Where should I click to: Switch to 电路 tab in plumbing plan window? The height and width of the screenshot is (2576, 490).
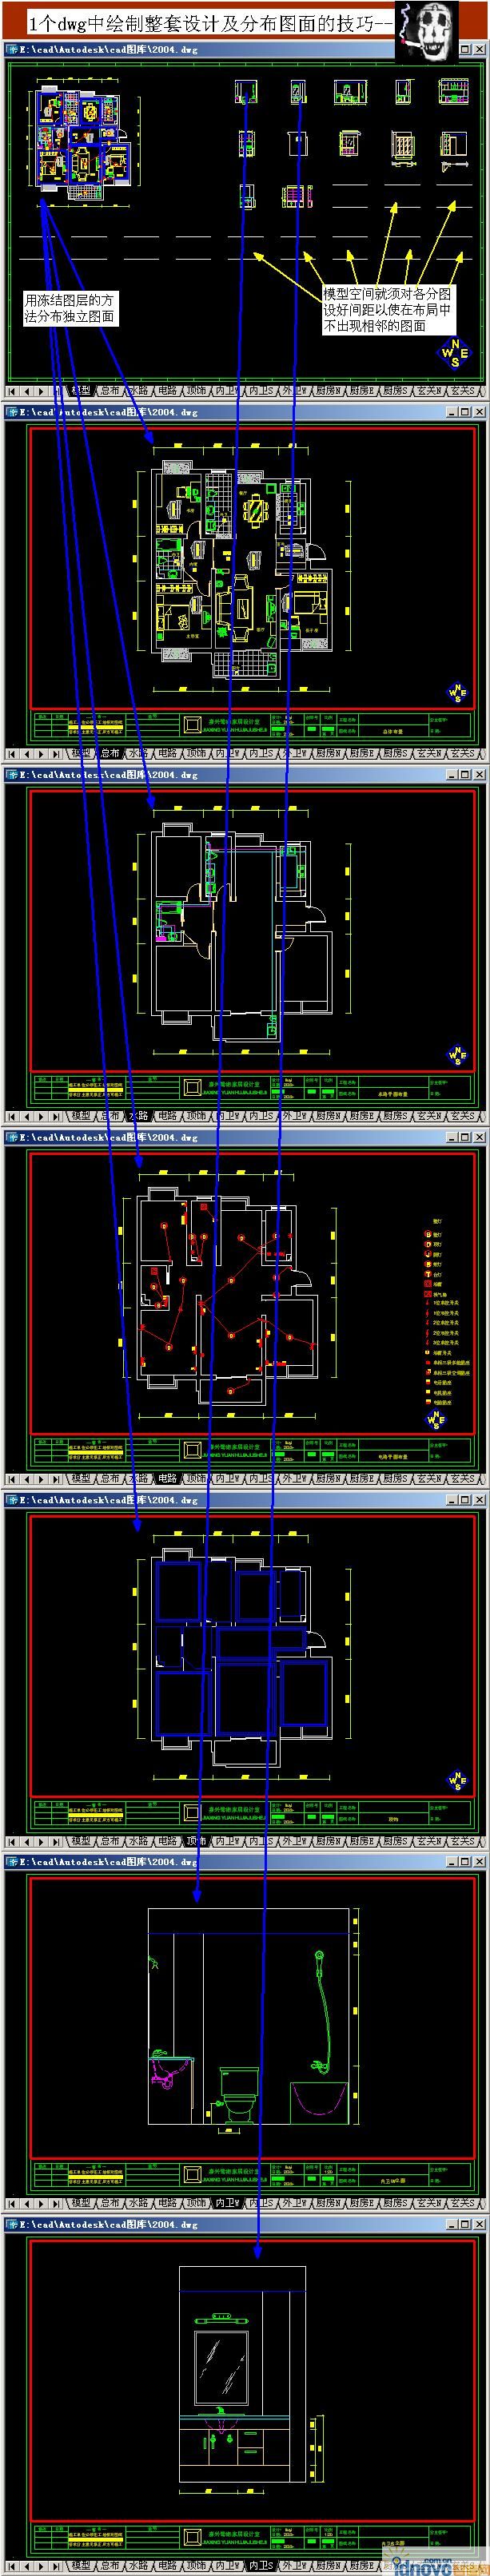pyautogui.click(x=167, y=1115)
